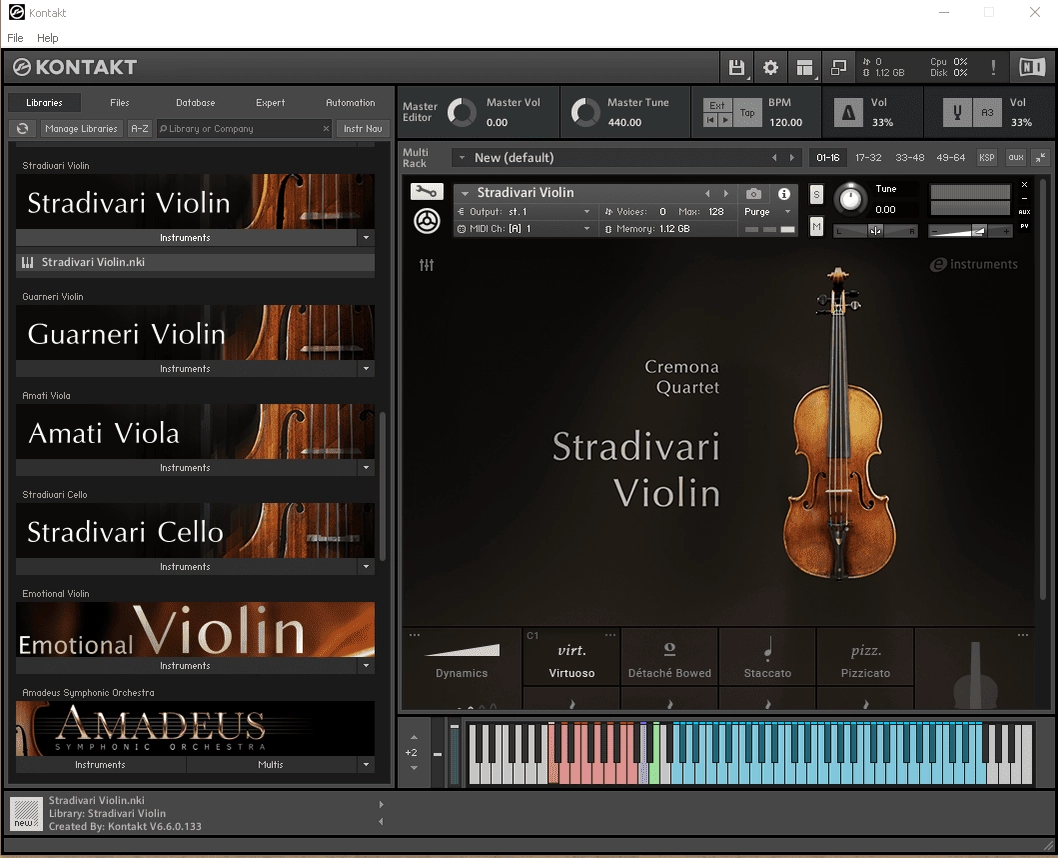The width and height of the screenshot is (1058, 858).
Task: Open the Help menu
Action: (47, 38)
